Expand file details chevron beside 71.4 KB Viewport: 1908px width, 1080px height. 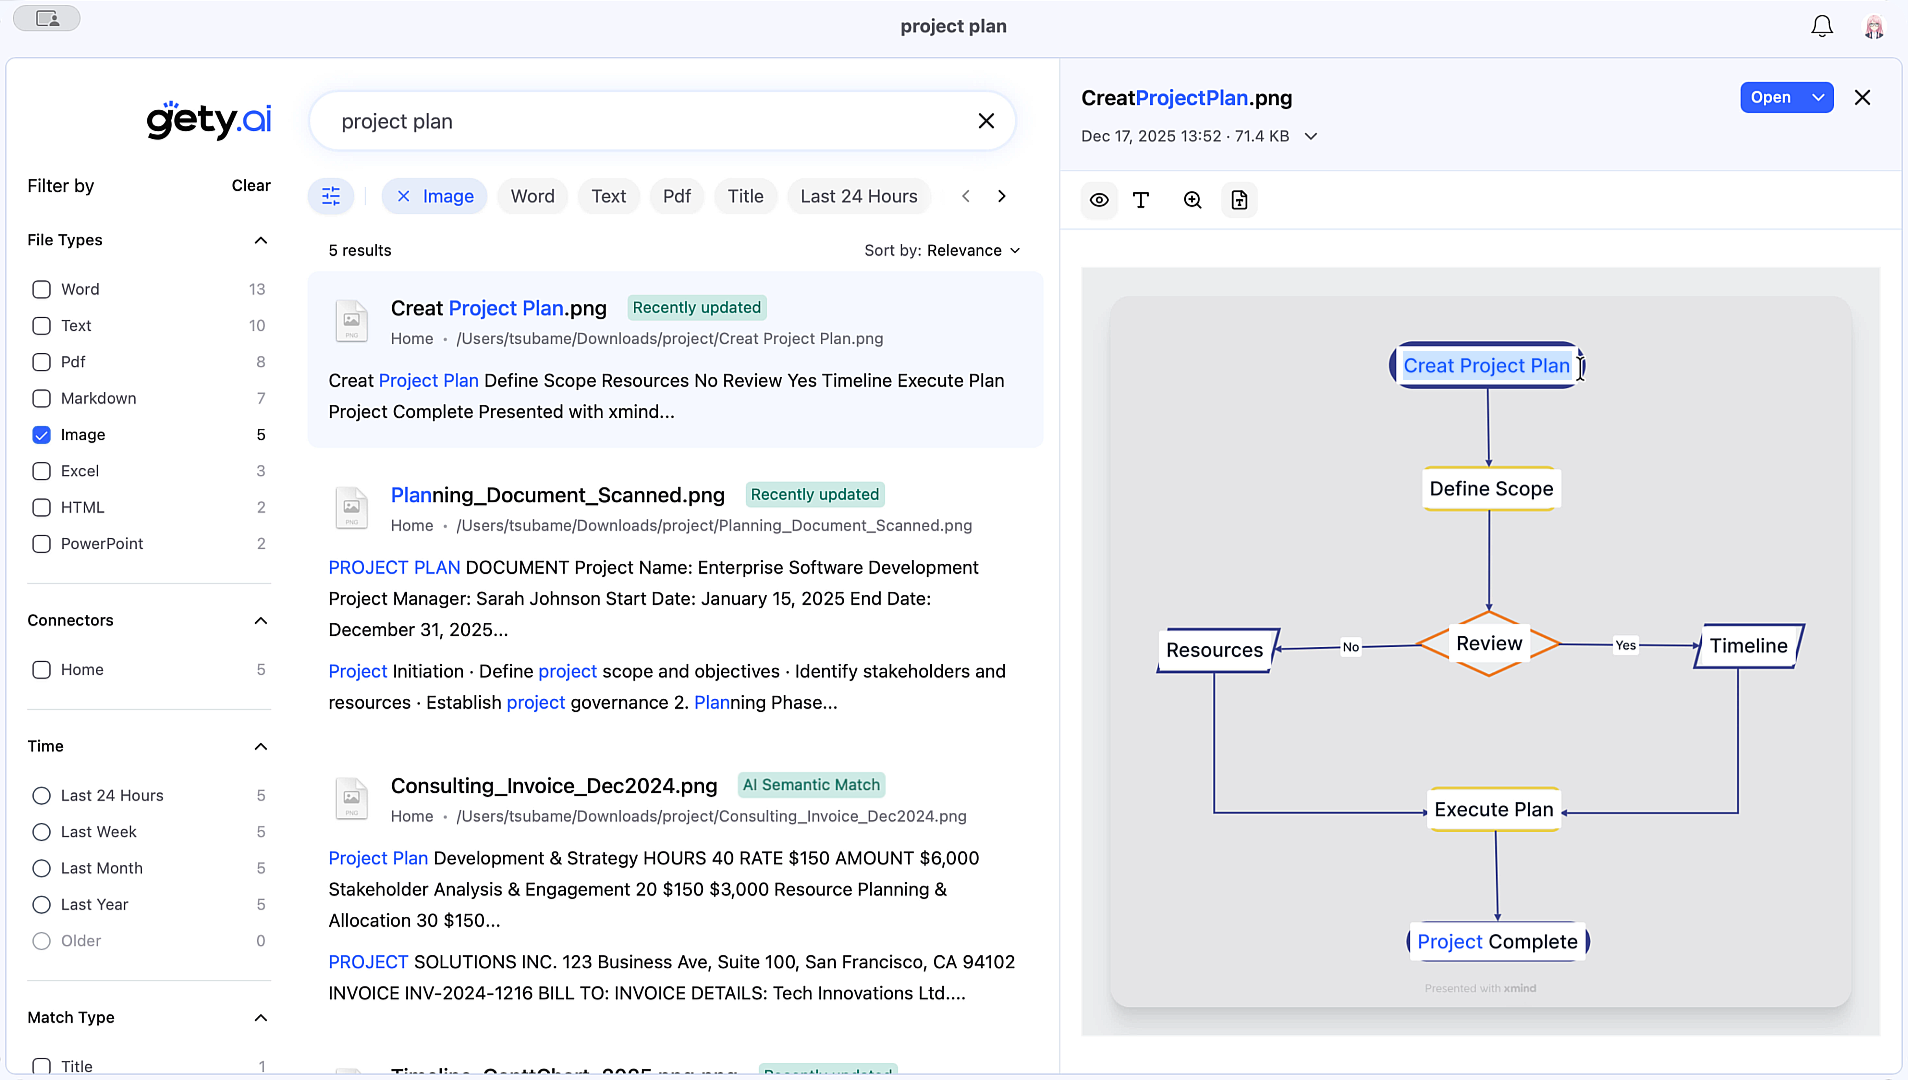pyautogui.click(x=1311, y=136)
